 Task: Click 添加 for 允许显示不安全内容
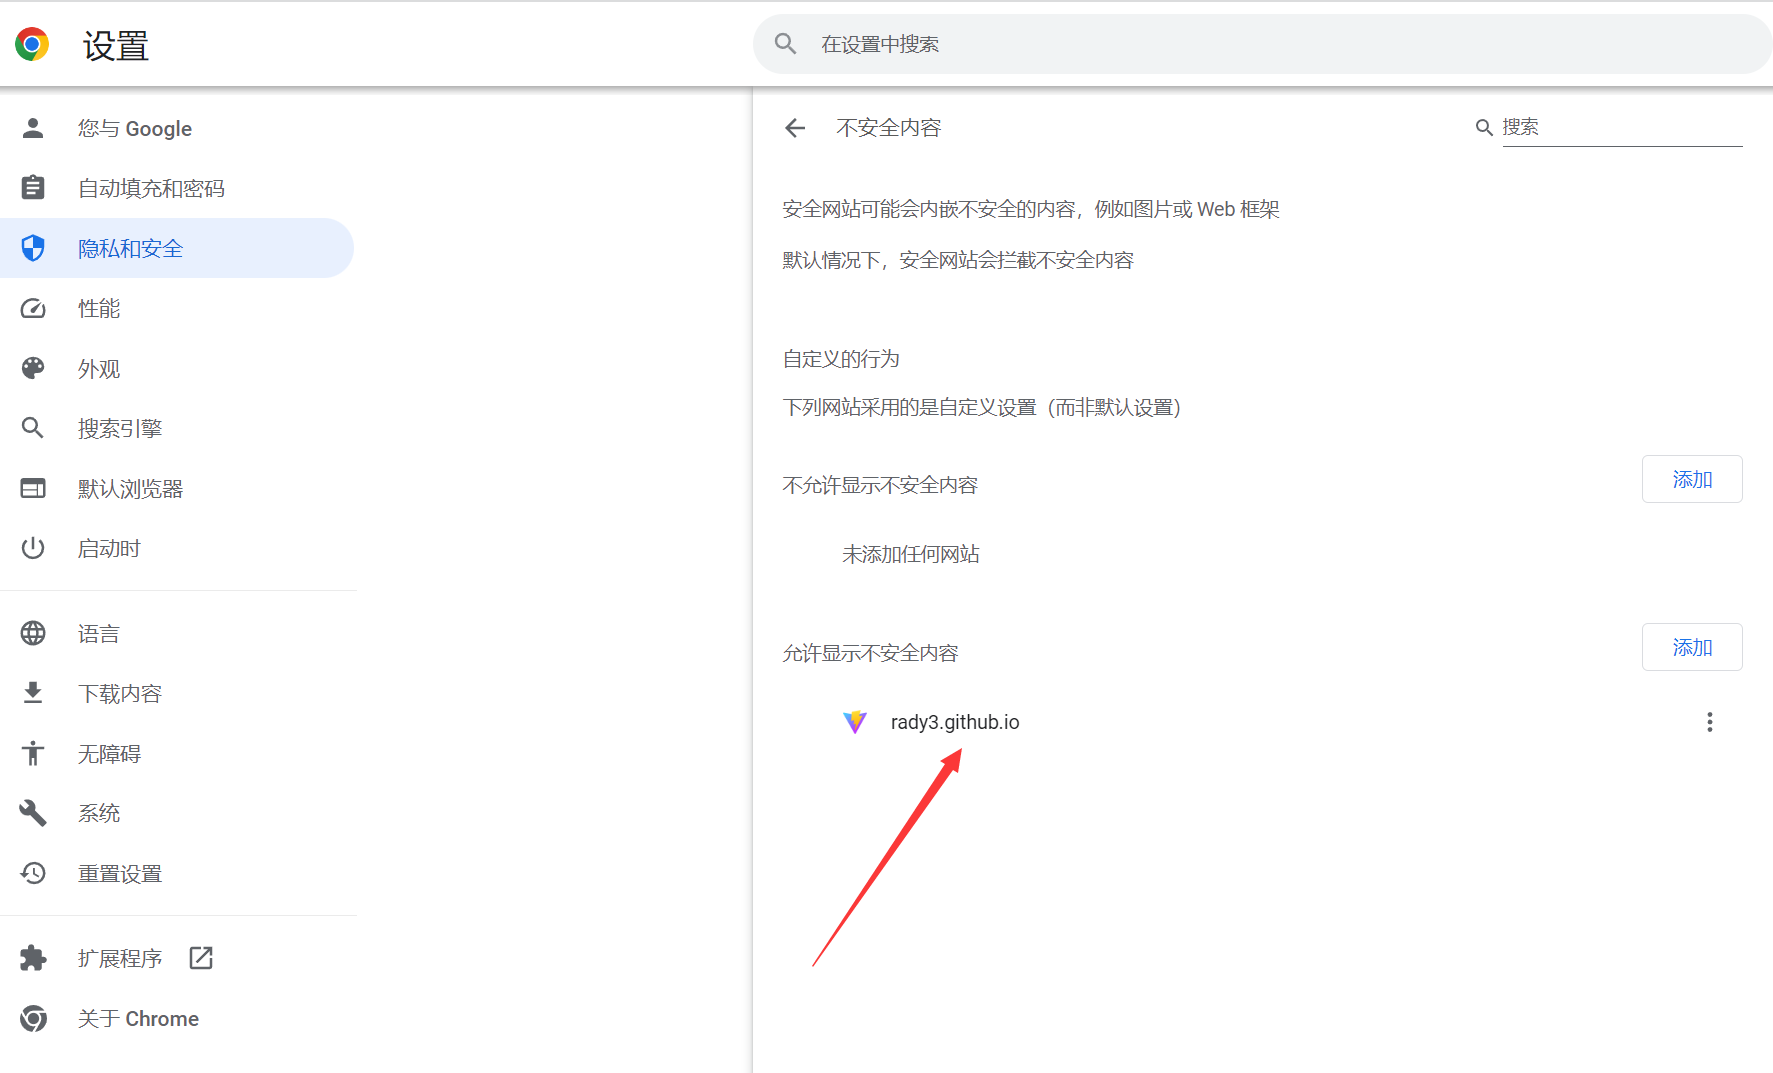(1692, 647)
